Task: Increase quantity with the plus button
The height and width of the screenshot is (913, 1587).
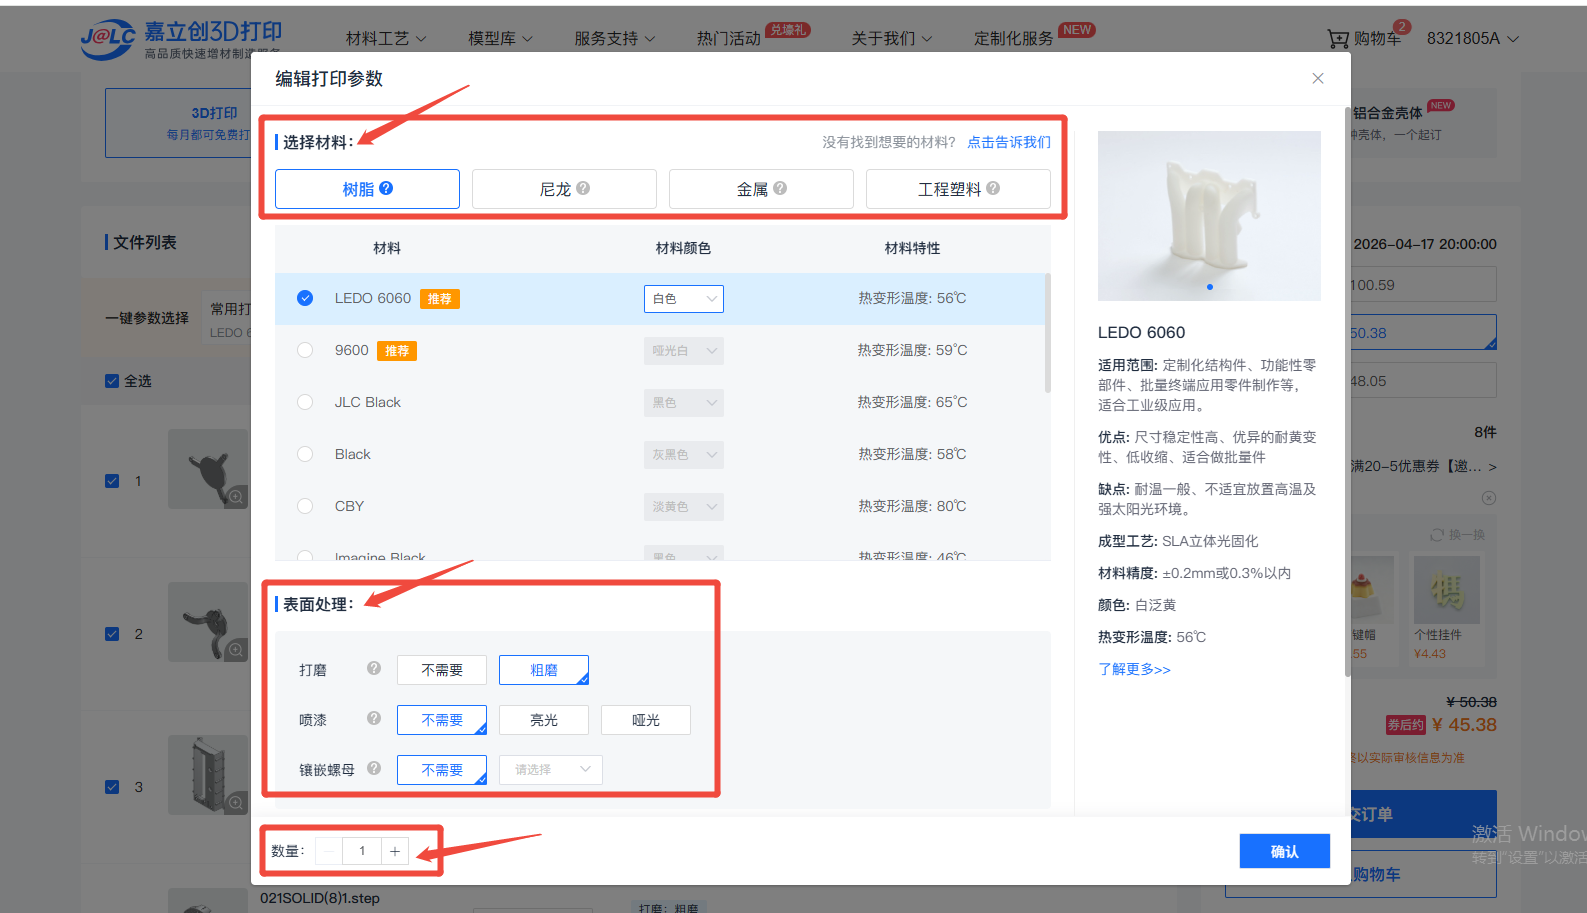Action: [x=395, y=851]
